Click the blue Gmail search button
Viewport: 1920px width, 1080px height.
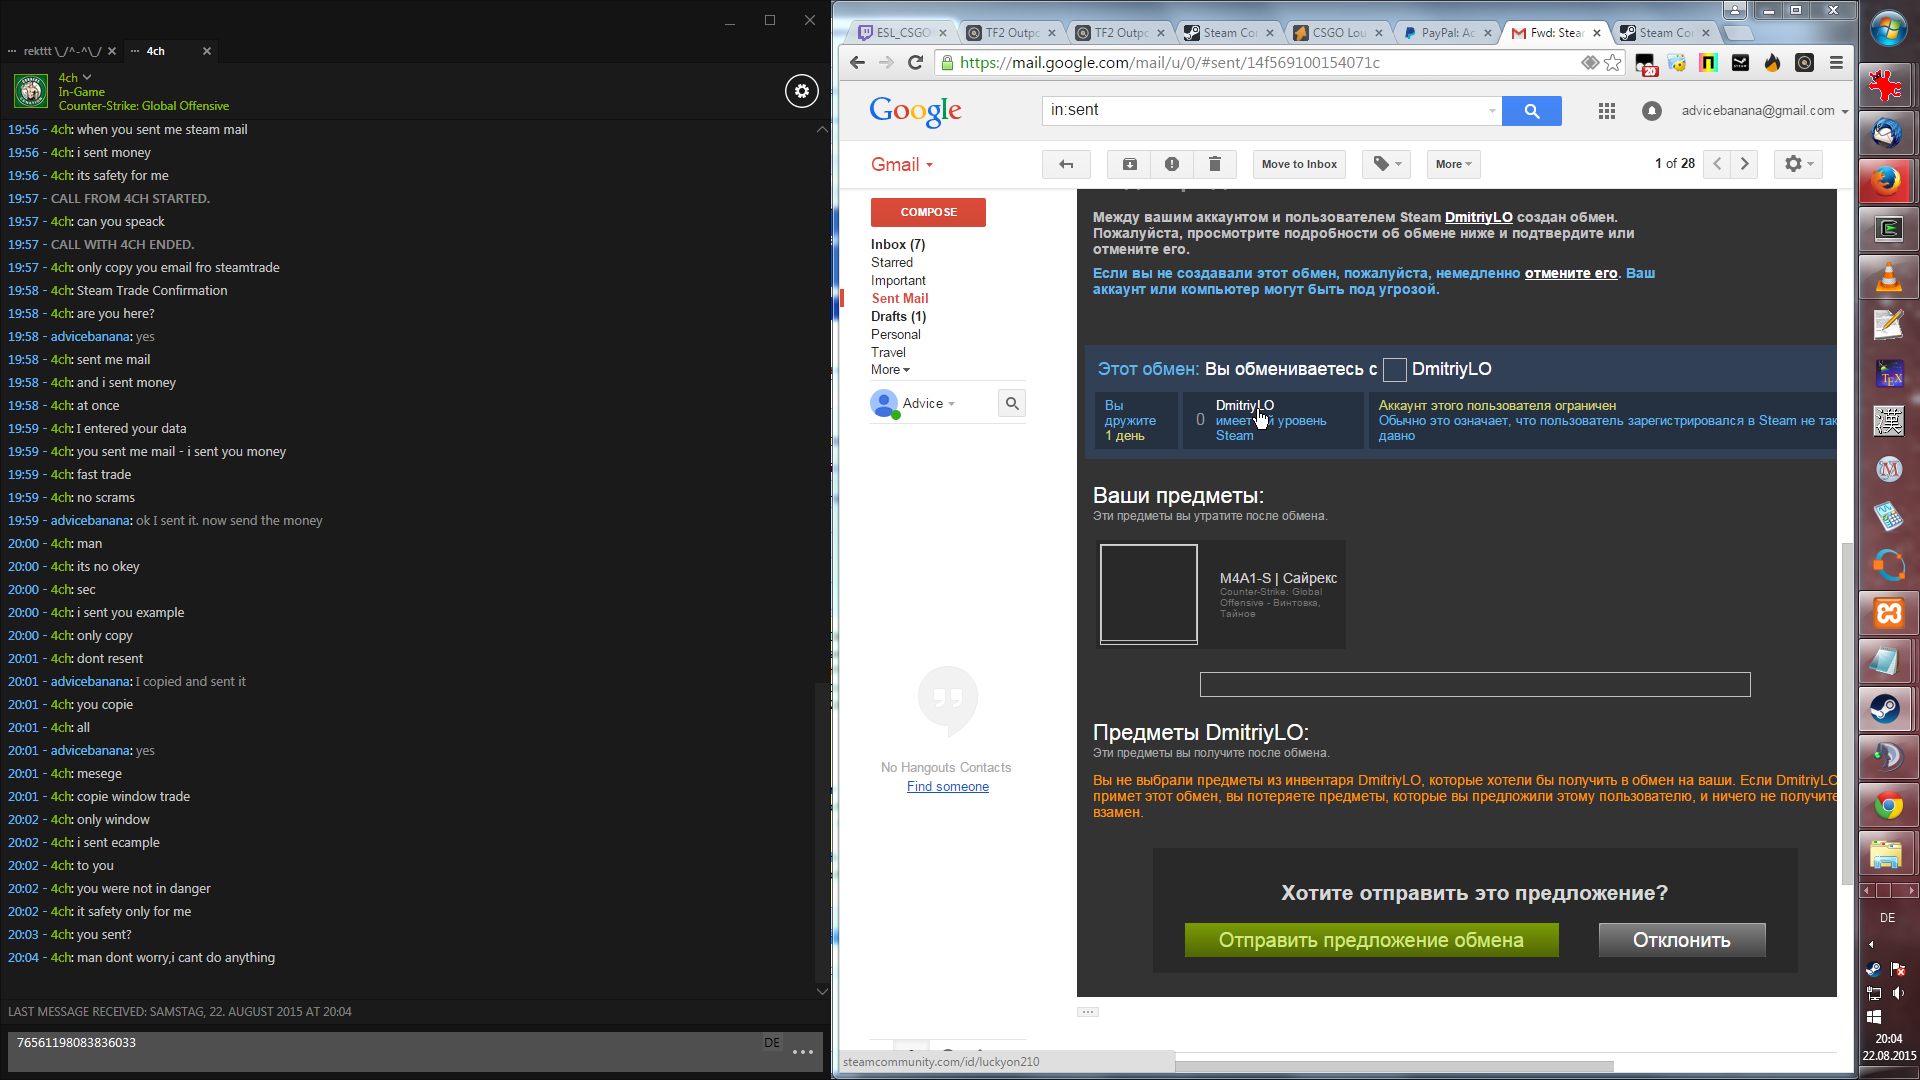[x=1531, y=111]
